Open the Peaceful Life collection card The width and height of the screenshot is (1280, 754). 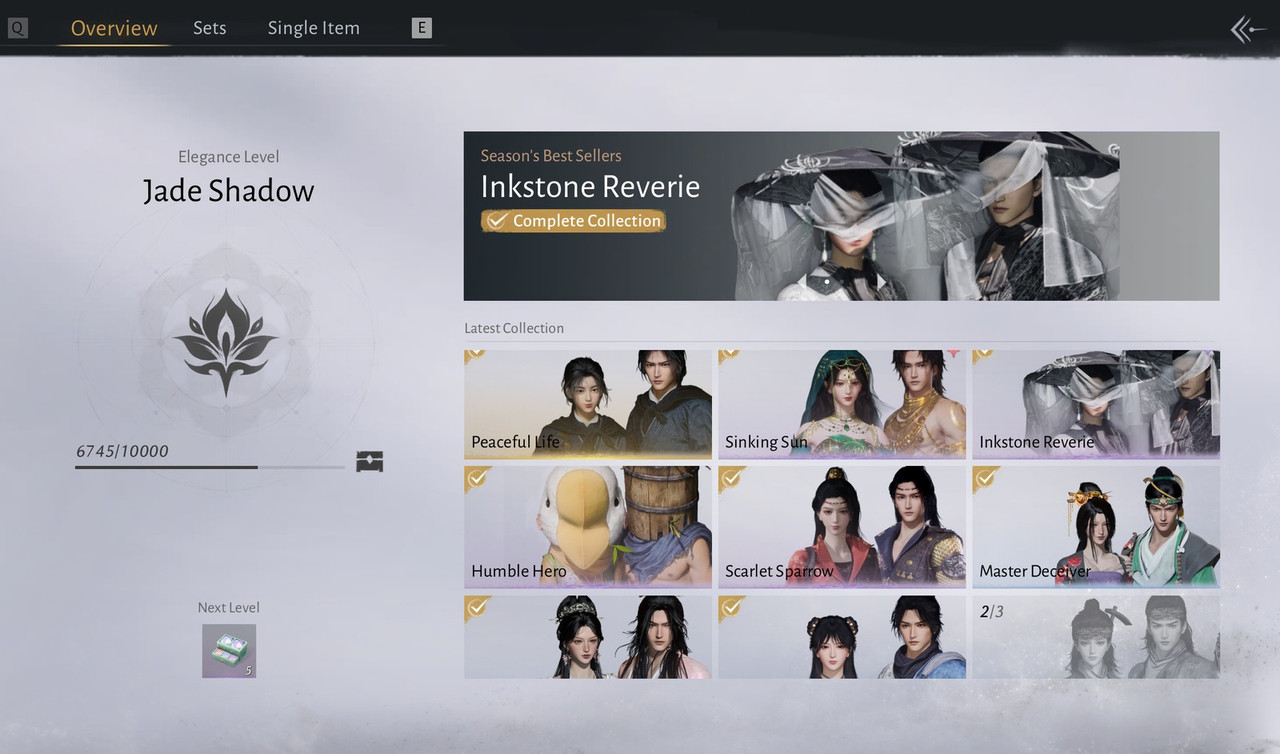pos(588,404)
